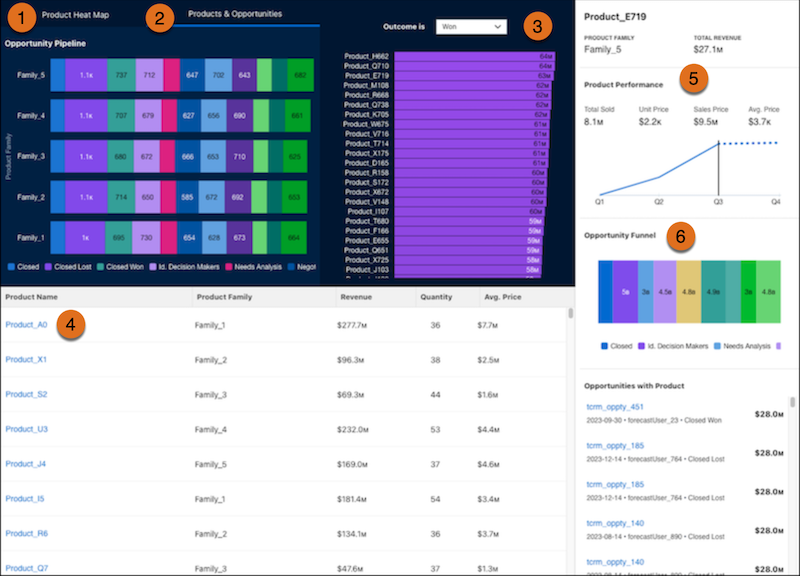Click the 682 green segment of Family_5

(x=301, y=75)
